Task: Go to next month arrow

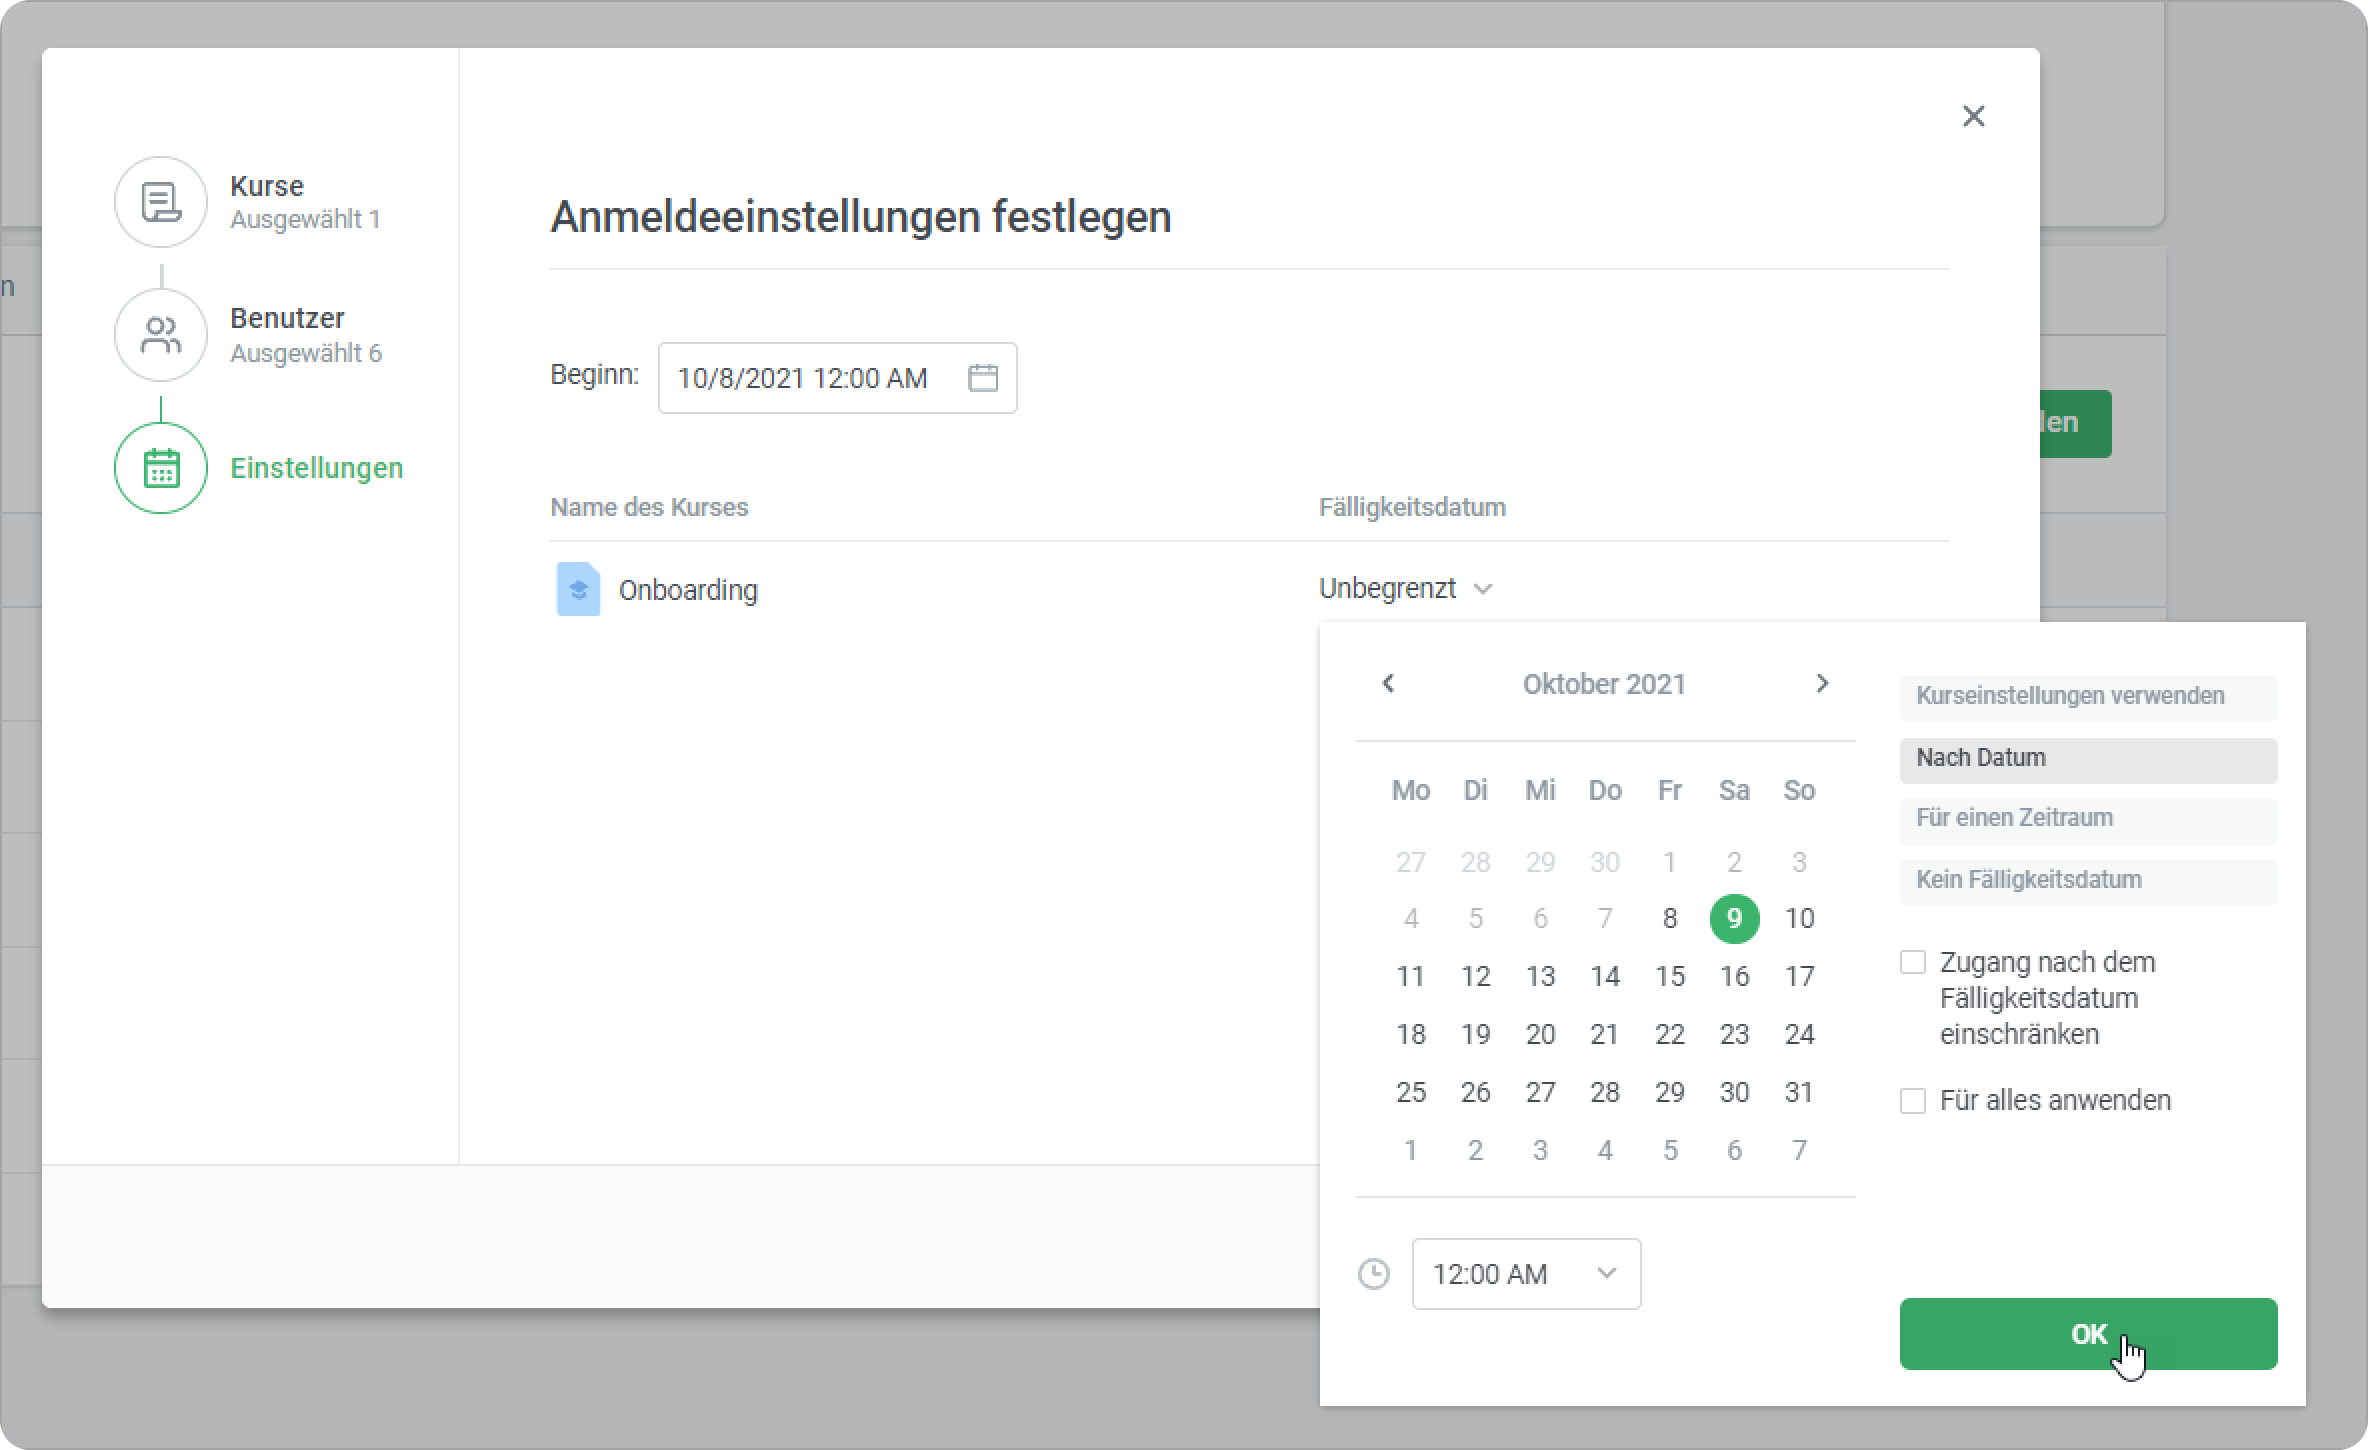Action: pos(1822,683)
